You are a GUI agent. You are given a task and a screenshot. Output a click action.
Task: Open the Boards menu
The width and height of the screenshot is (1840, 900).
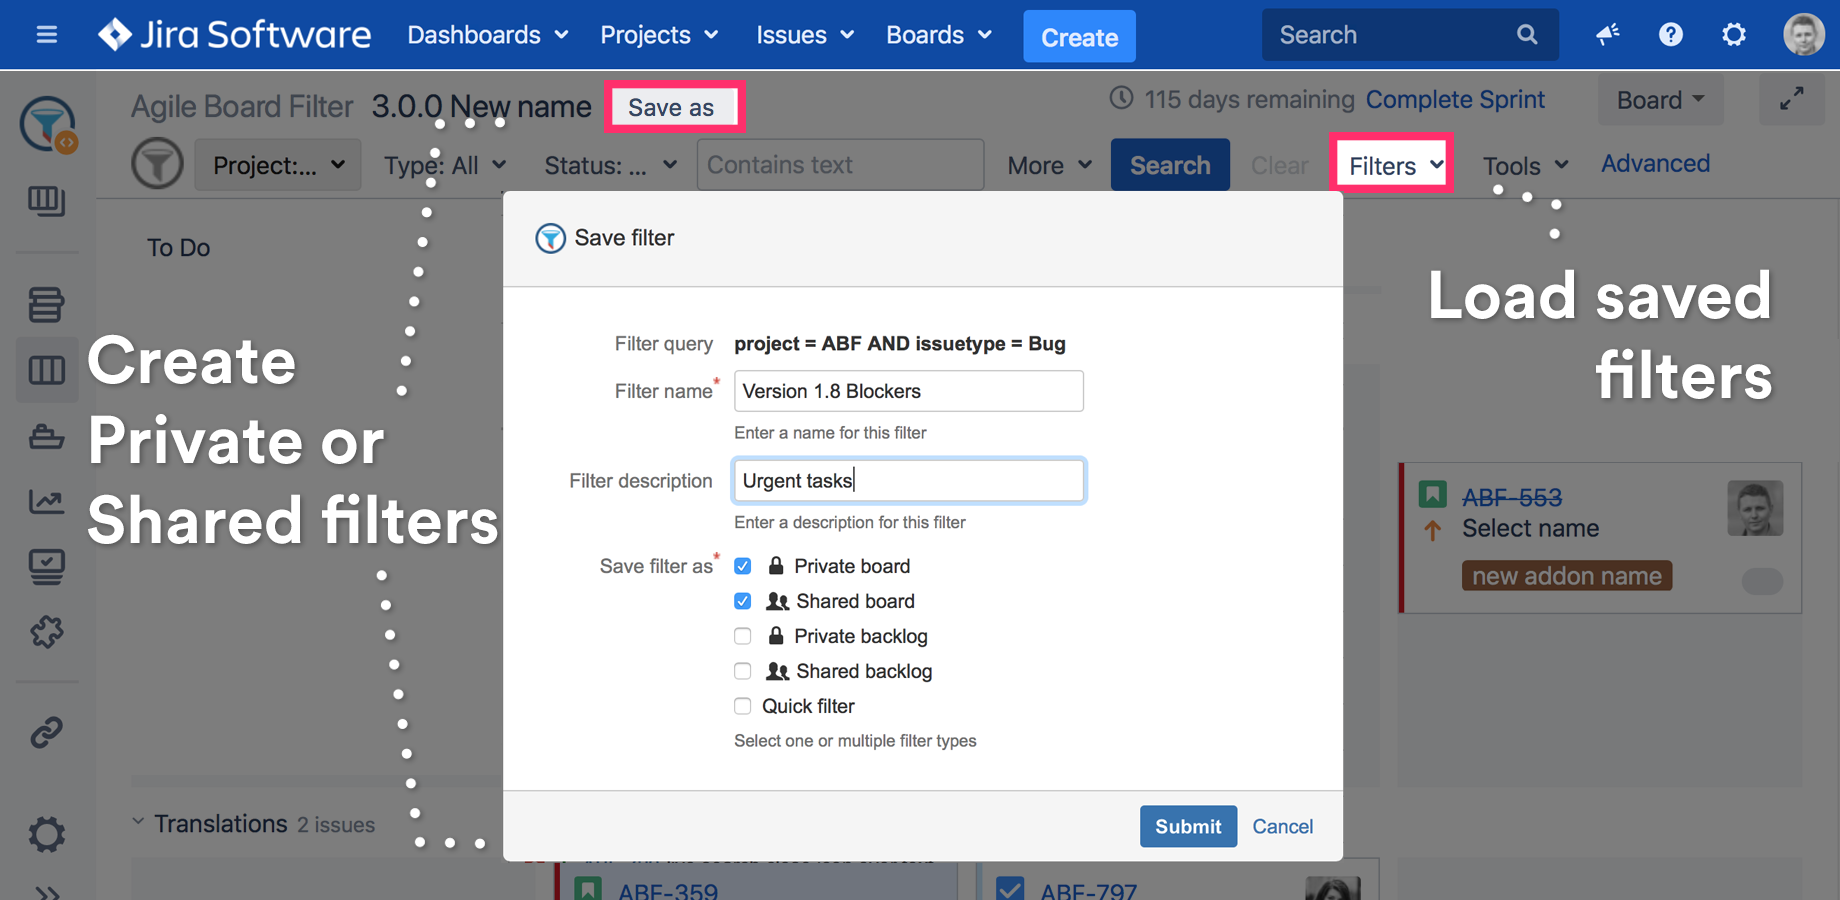938,35
